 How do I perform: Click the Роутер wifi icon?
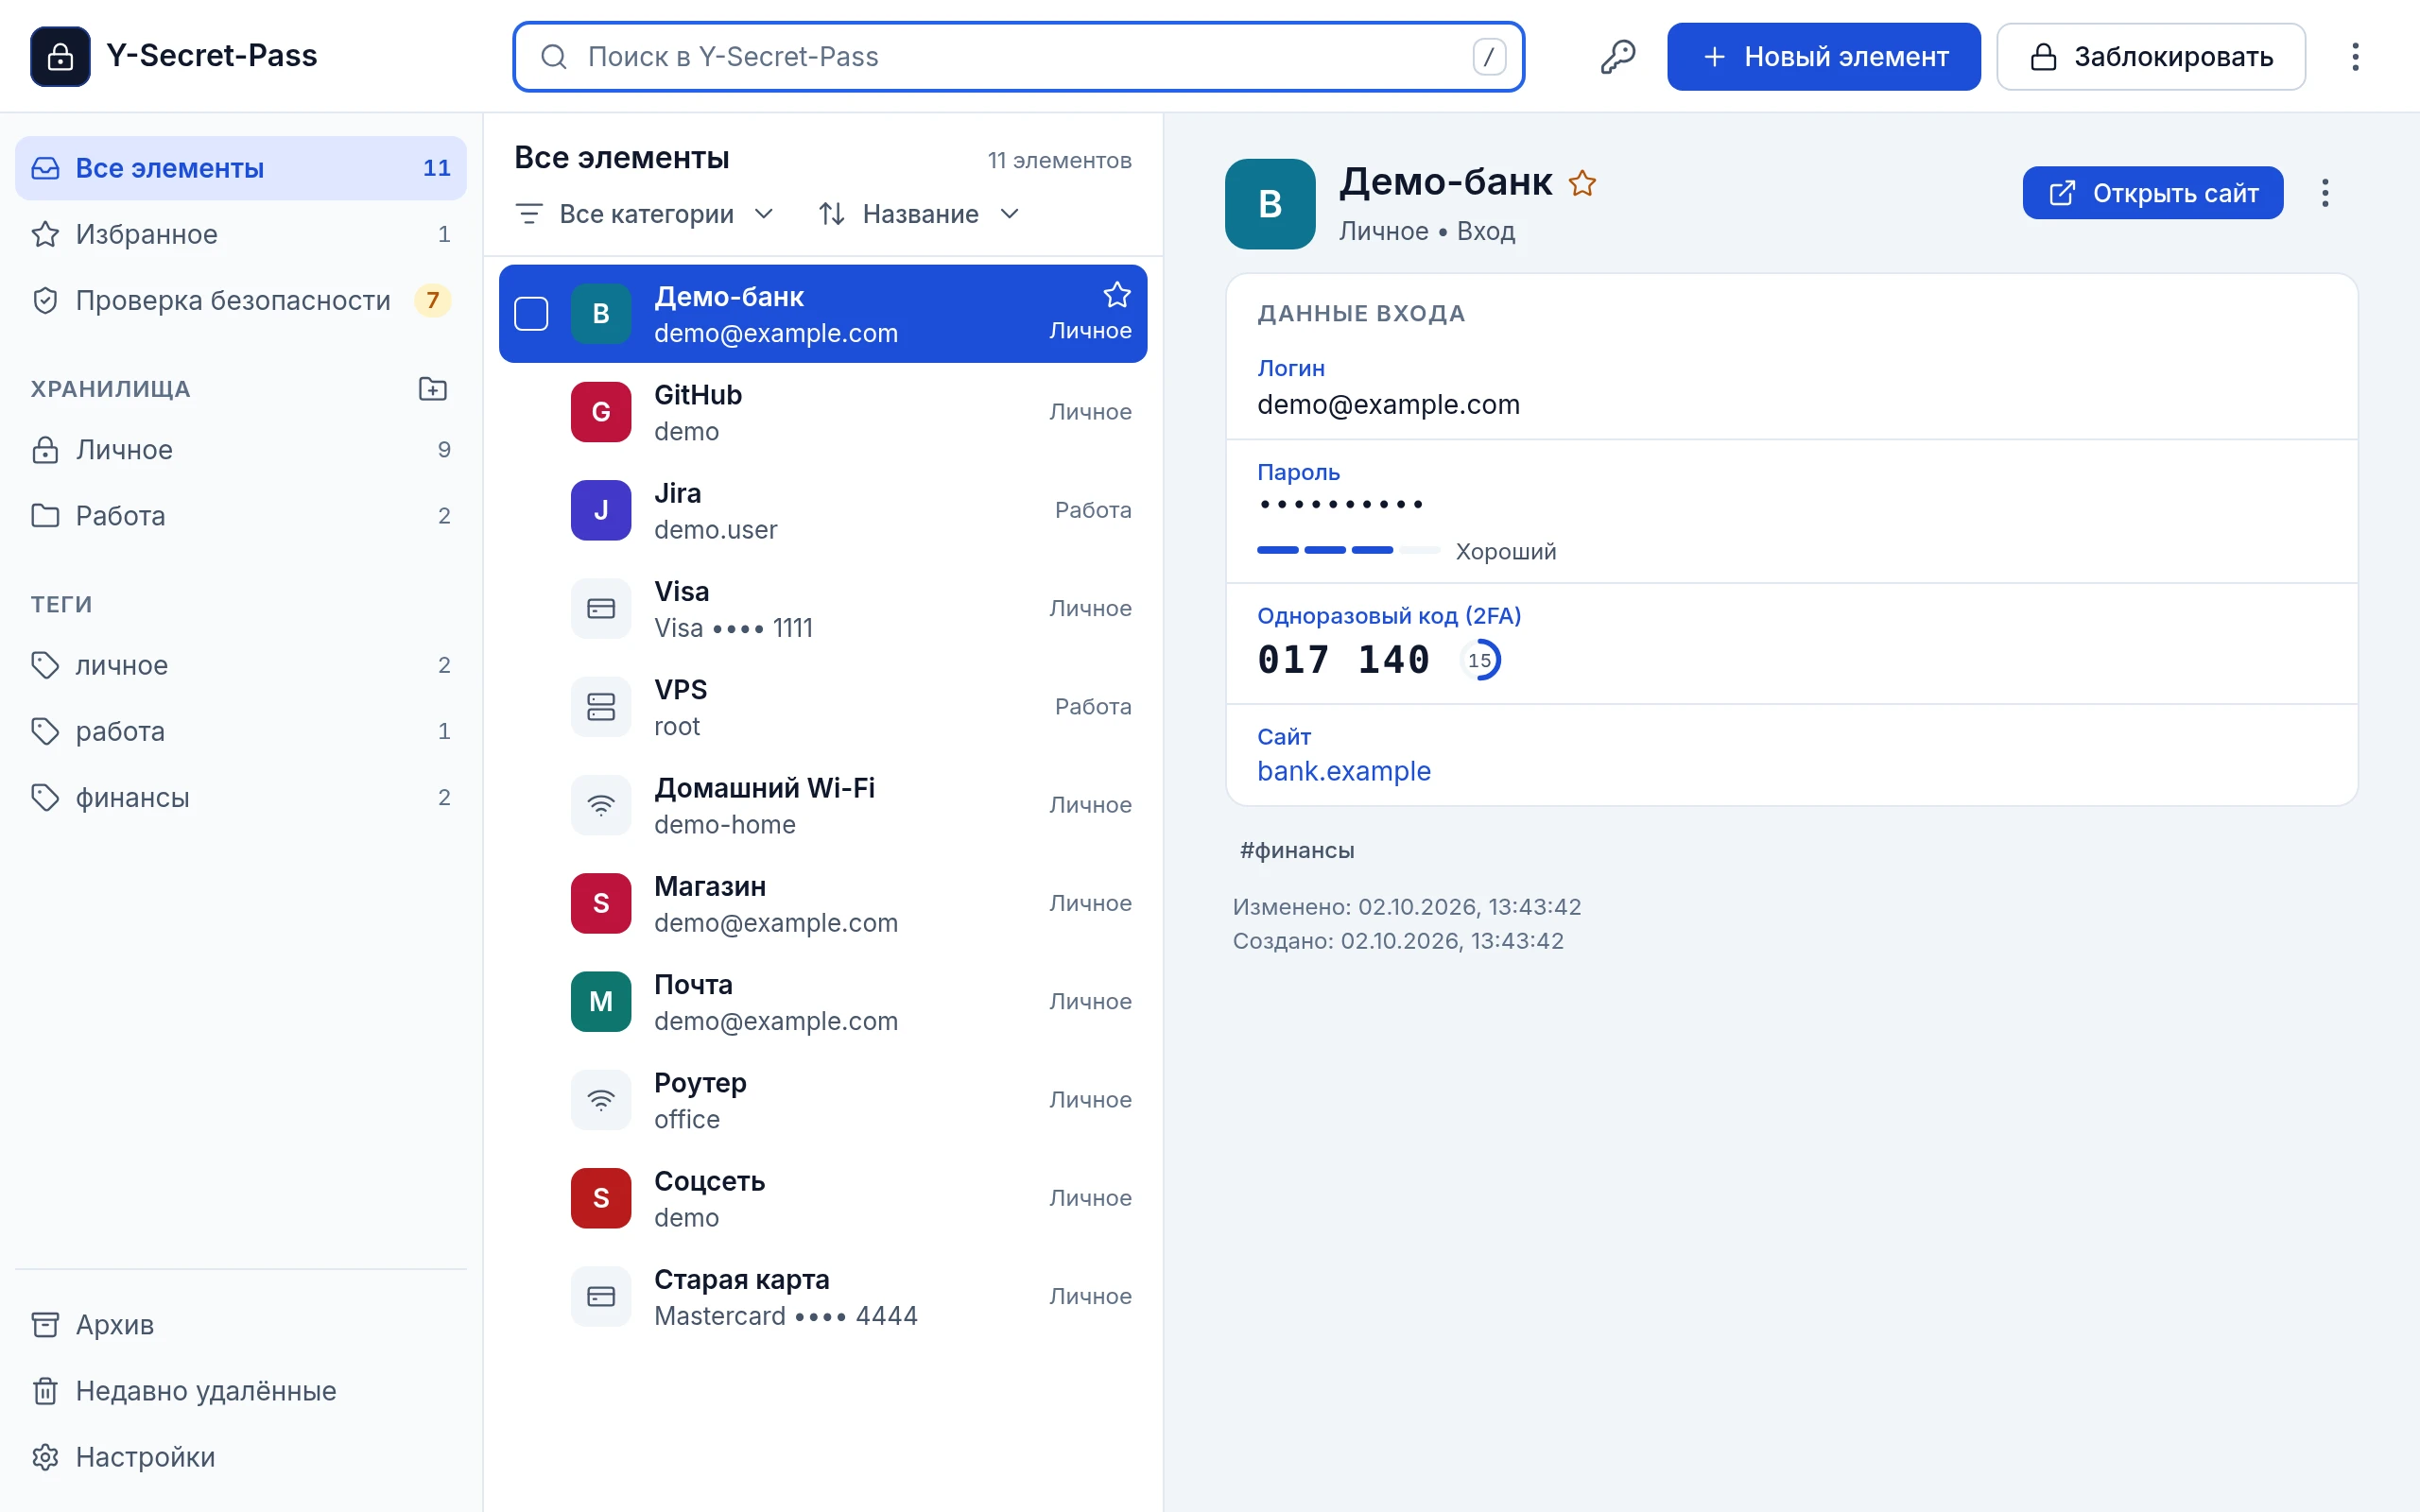(601, 1100)
